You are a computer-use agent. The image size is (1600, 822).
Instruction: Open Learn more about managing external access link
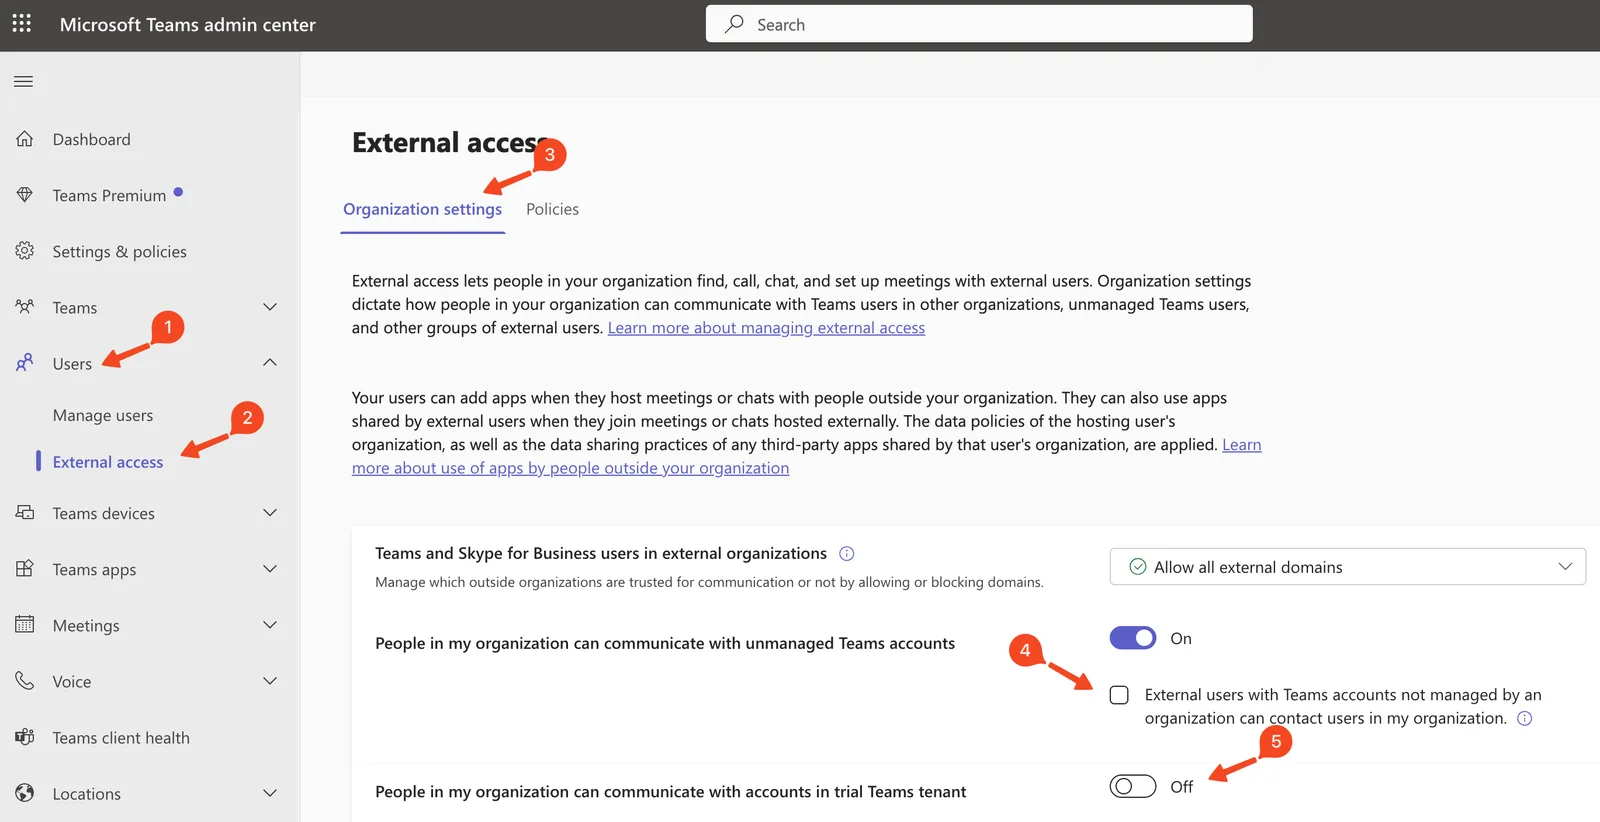click(766, 328)
